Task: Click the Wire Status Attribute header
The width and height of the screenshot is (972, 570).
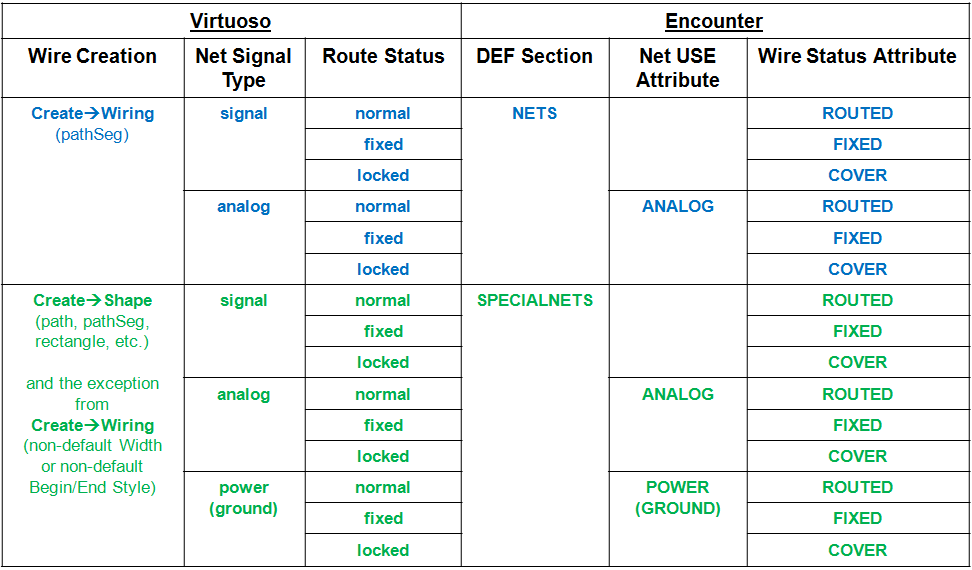Action: pos(857,57)
